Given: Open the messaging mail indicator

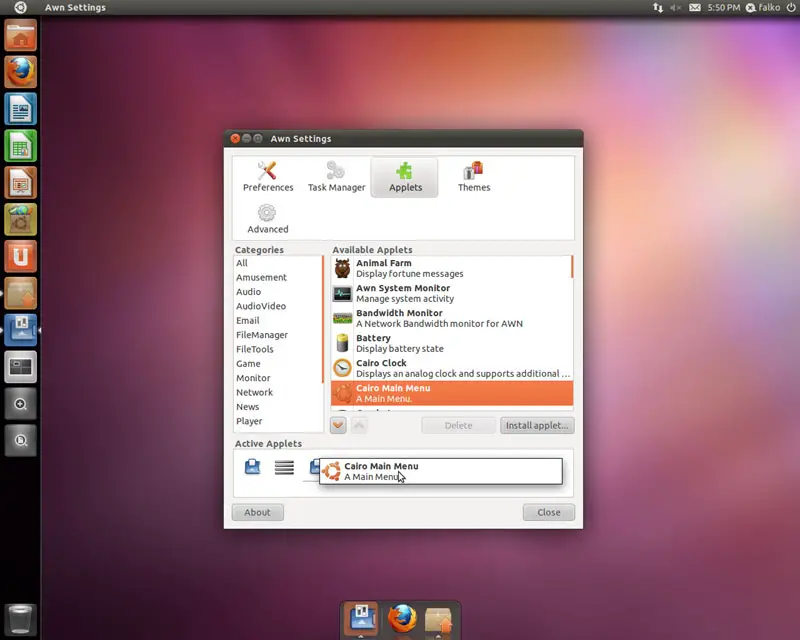Looking at the screenshot, I should (694, 8).
